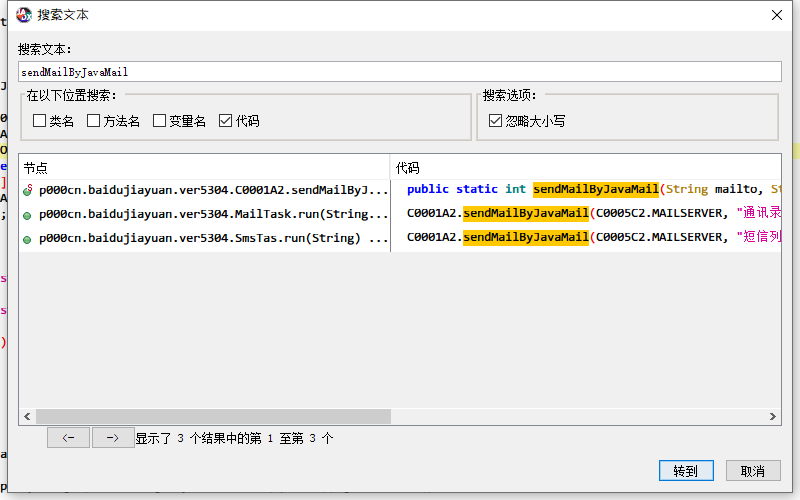The height and width of the screenshot is (500, 800).
Task: Click the 取消 button
Action: coord(753,470)
